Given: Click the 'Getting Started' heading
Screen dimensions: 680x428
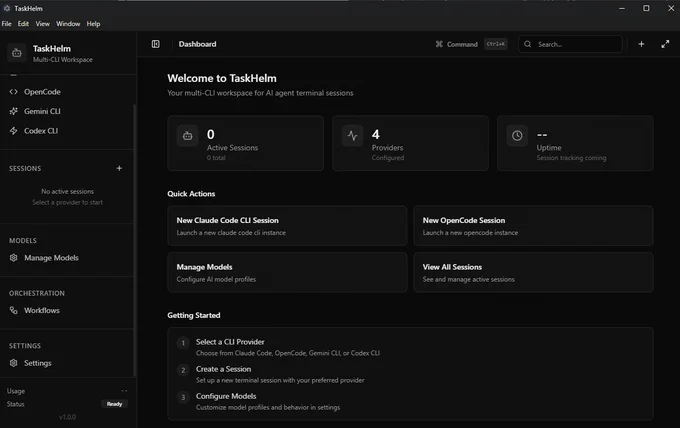Looking at the screenshot, I should pos(194,315).
